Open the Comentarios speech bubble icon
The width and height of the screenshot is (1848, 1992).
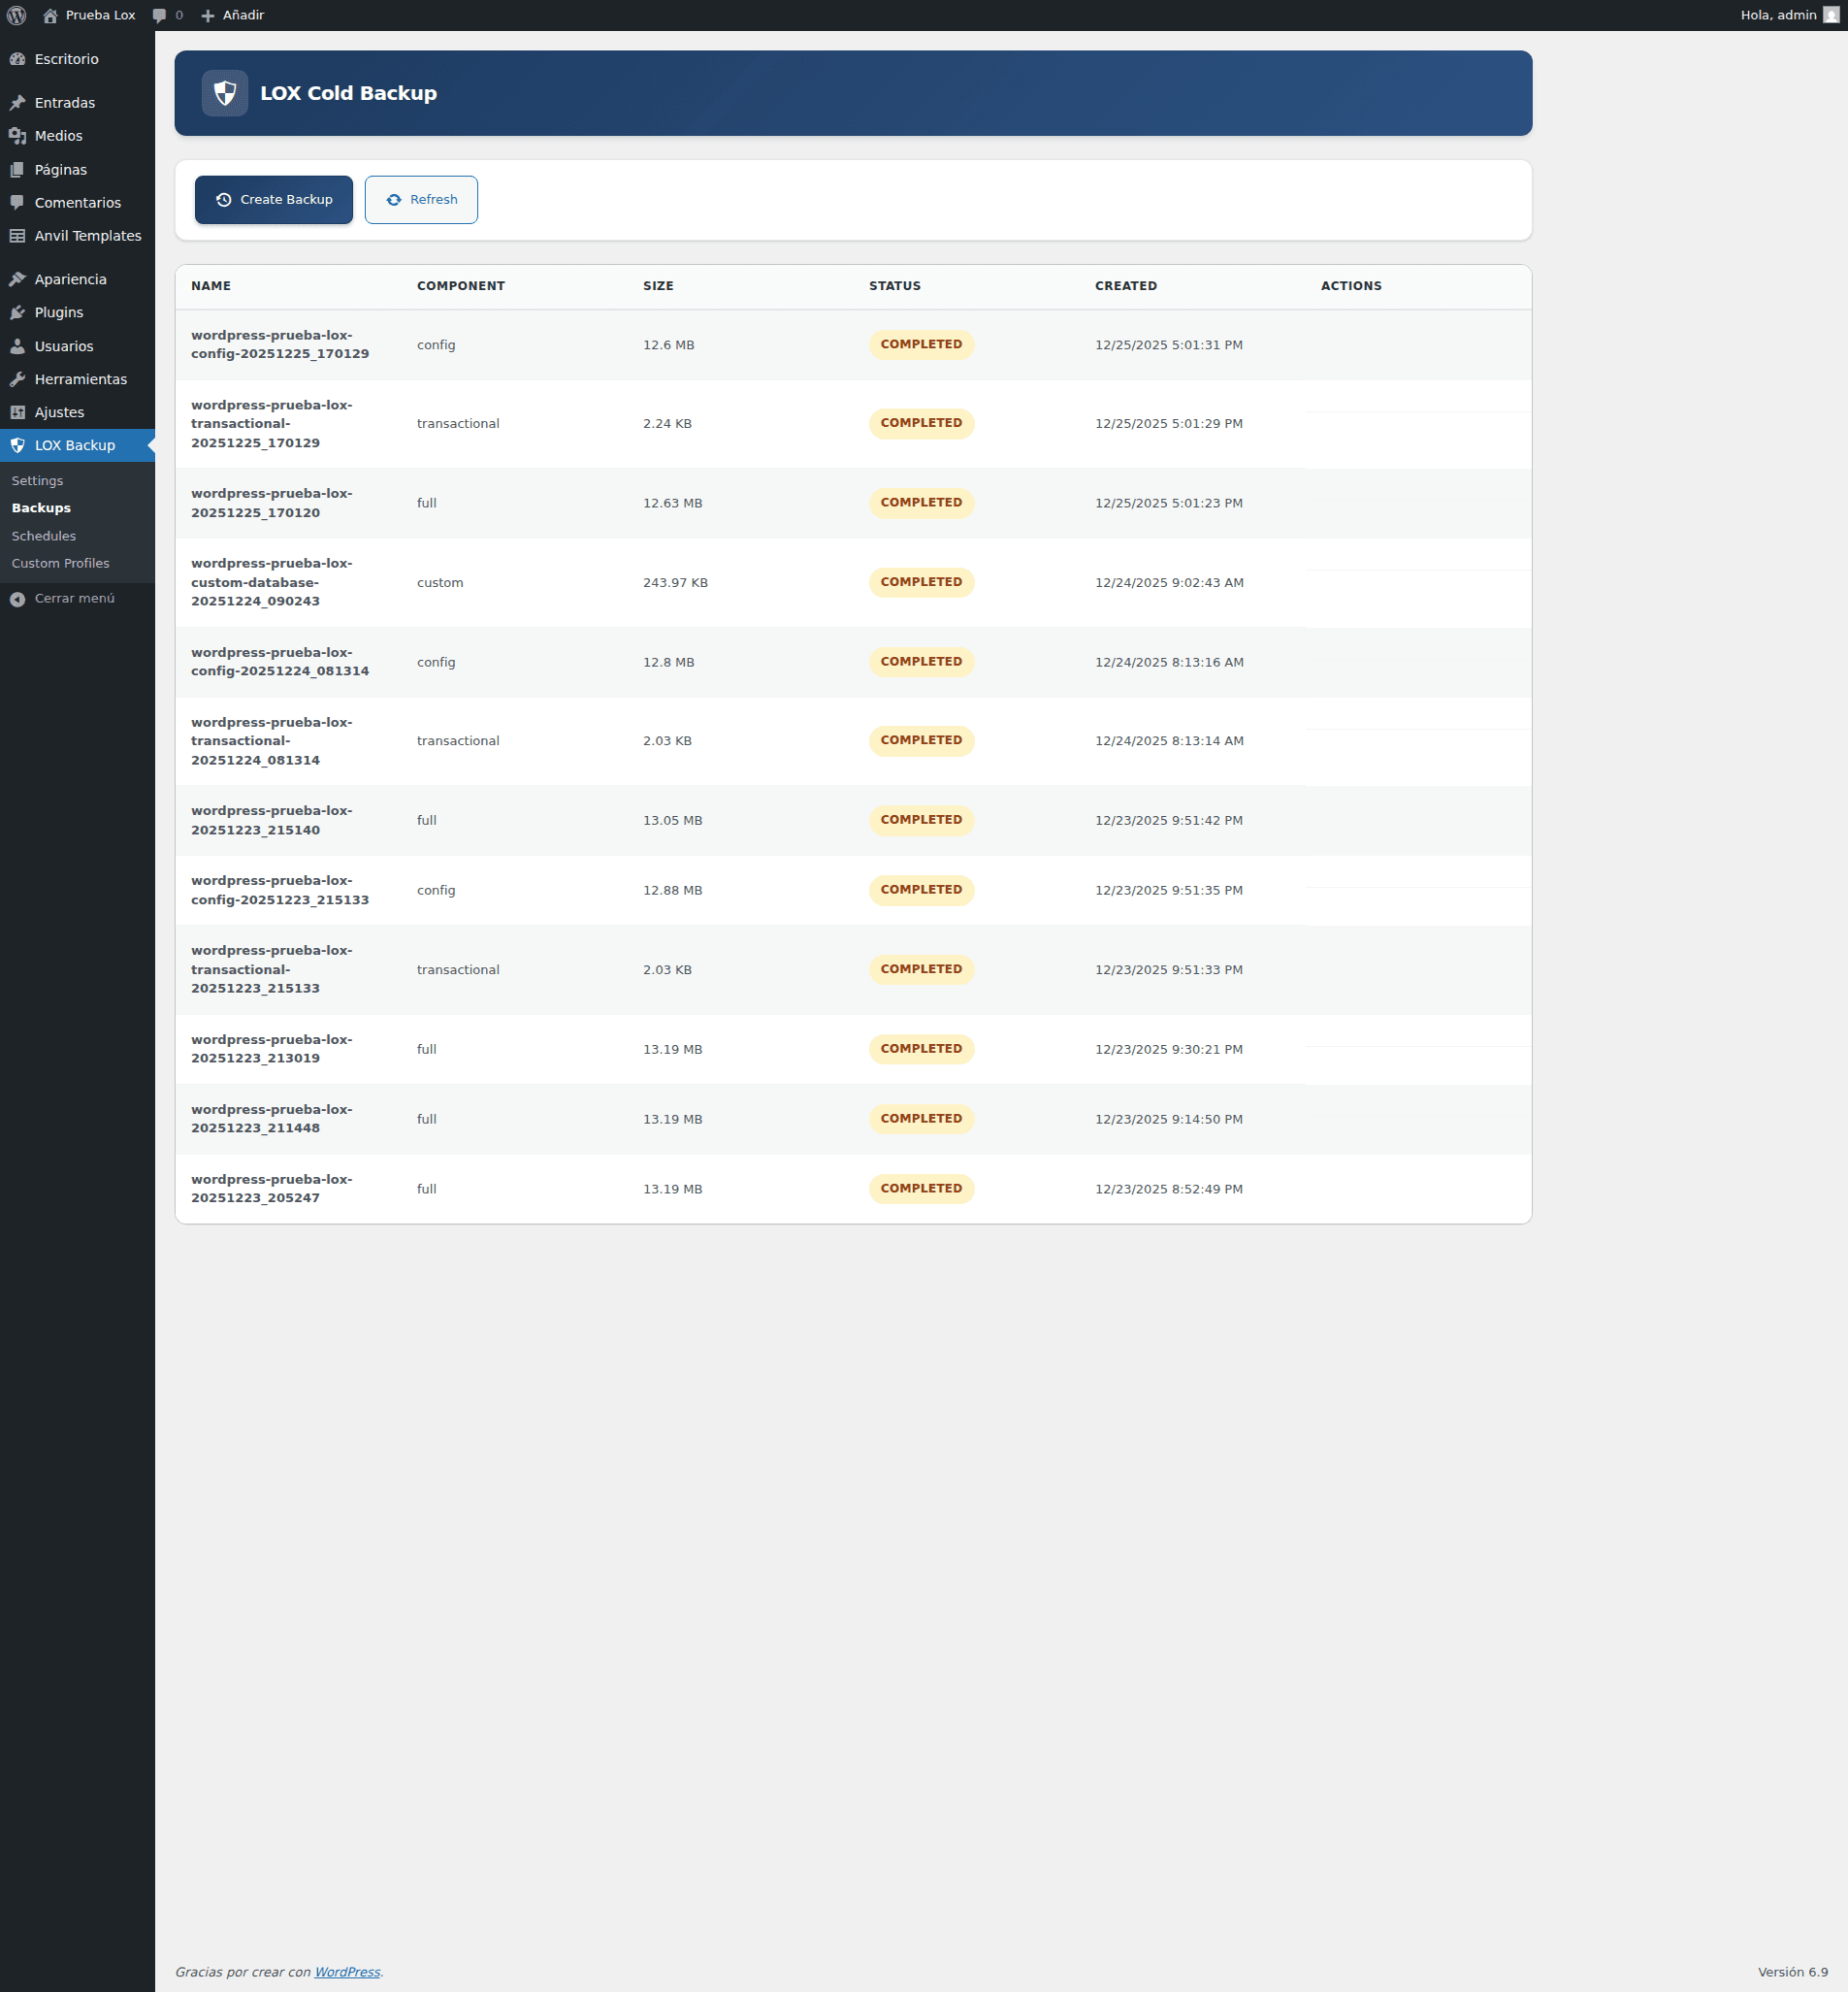(17, 202)
